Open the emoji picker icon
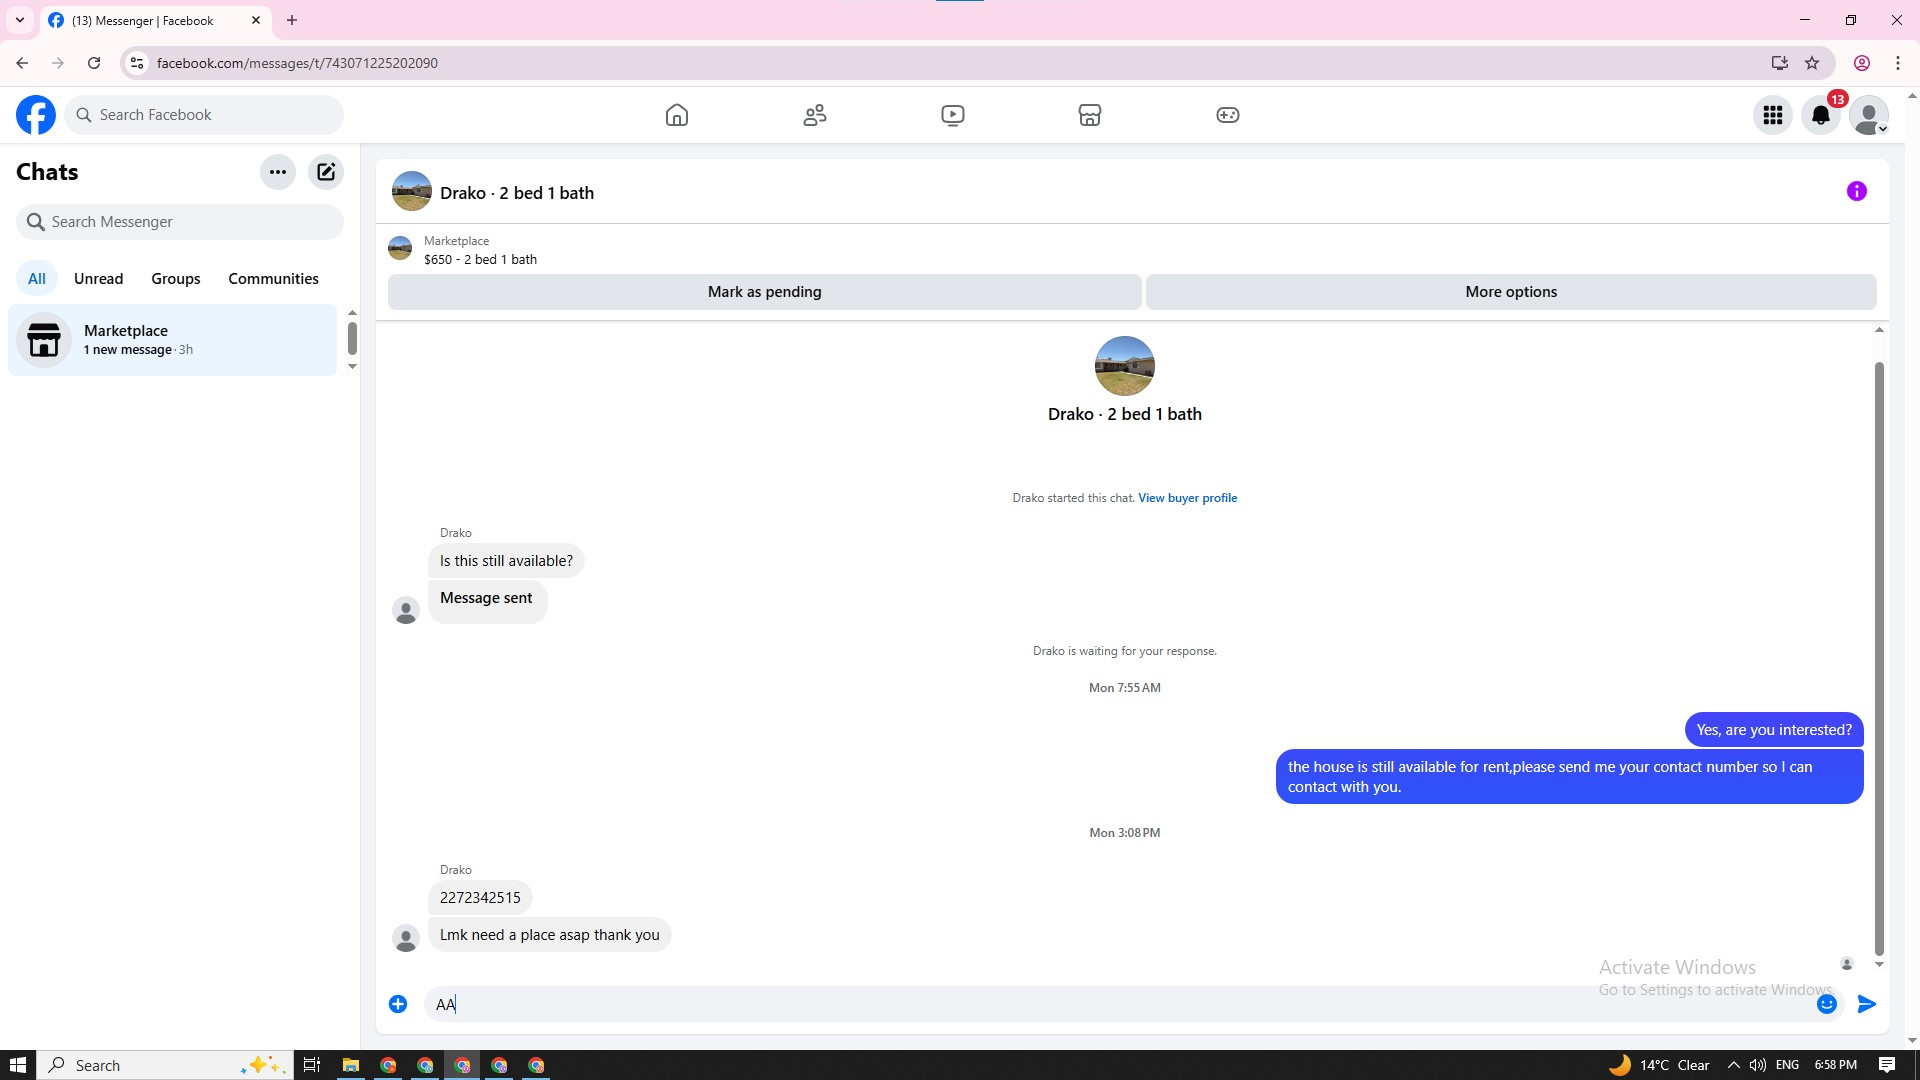The height and width of the screenshot is (1080, 1920). click(x=1826, y=1004)
